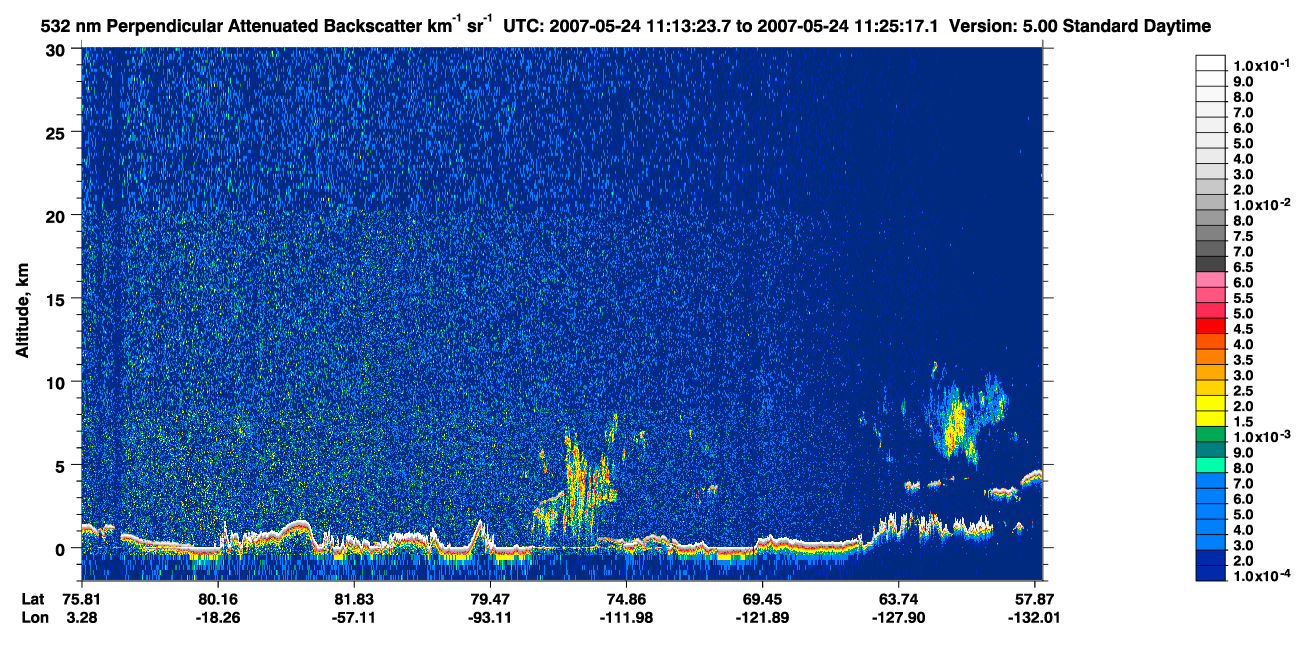Click latitude value "75.81"
1300x667 pixels.
[x=82, y=599]
